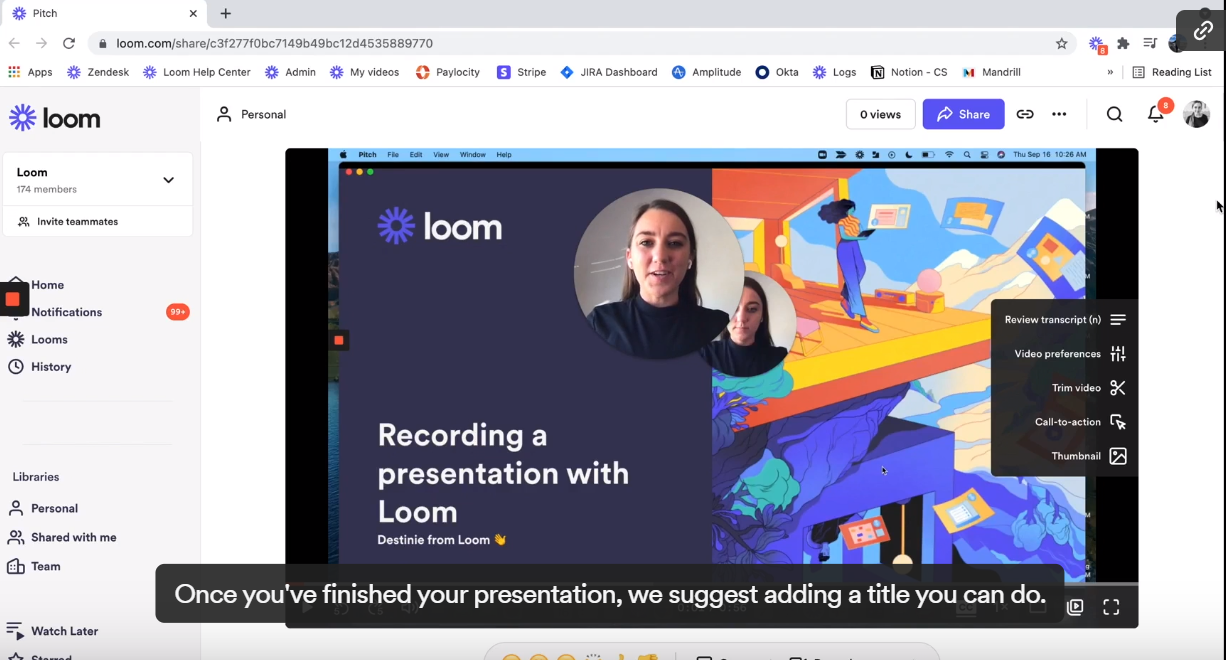Open the Admin bookmark
Image resolution: width=1226 pixels, height=660 pixels.
pyautogui.click(x=290, y=72)
